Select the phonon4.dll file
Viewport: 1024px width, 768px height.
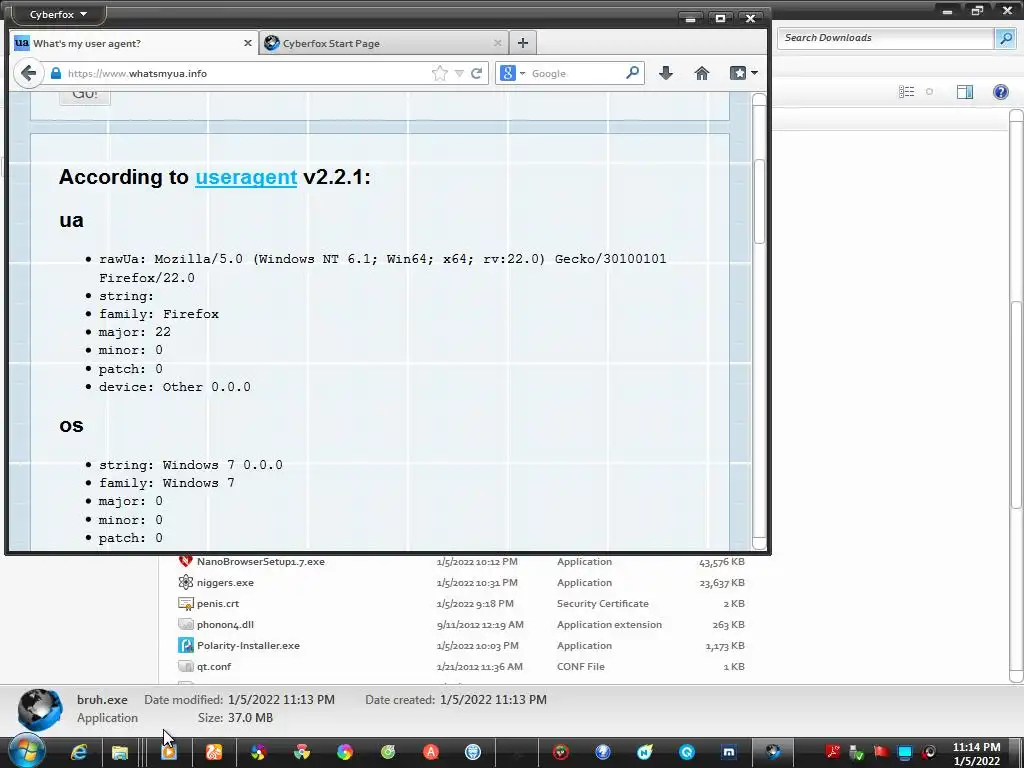225,625
